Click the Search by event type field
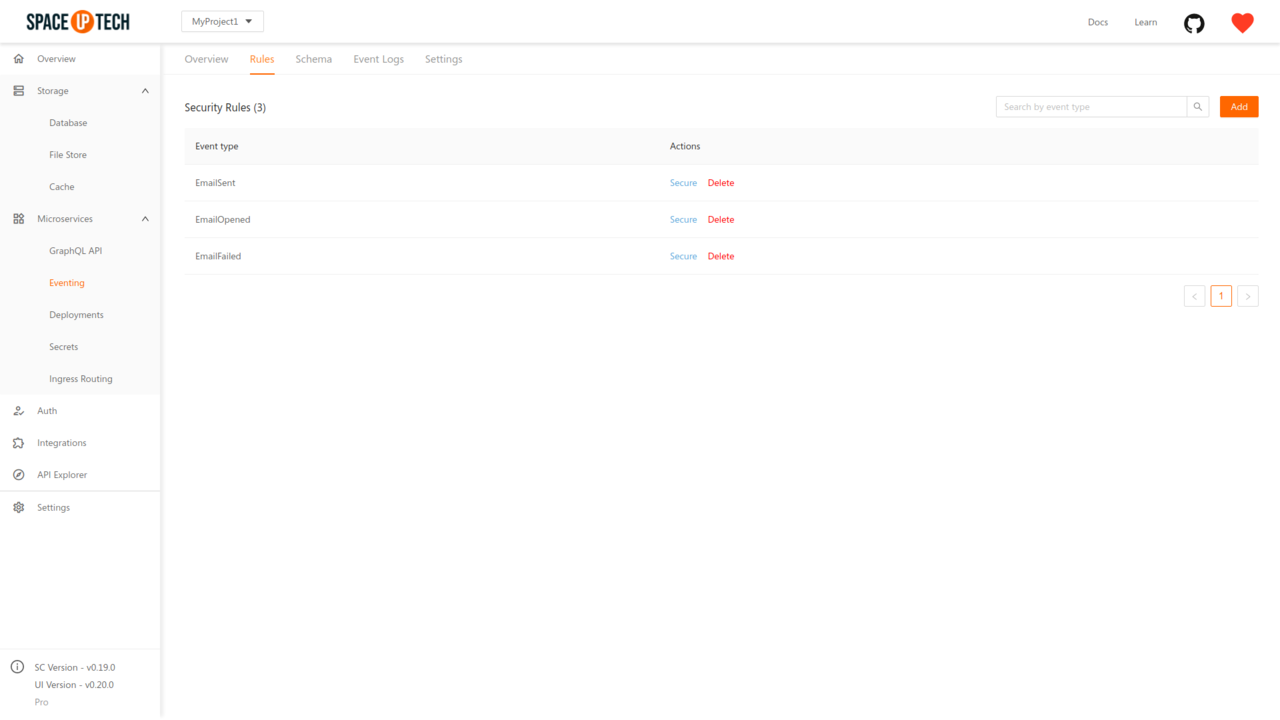Image resolution: width=1280 pixels, height=720 pixels. [1091, 107]
